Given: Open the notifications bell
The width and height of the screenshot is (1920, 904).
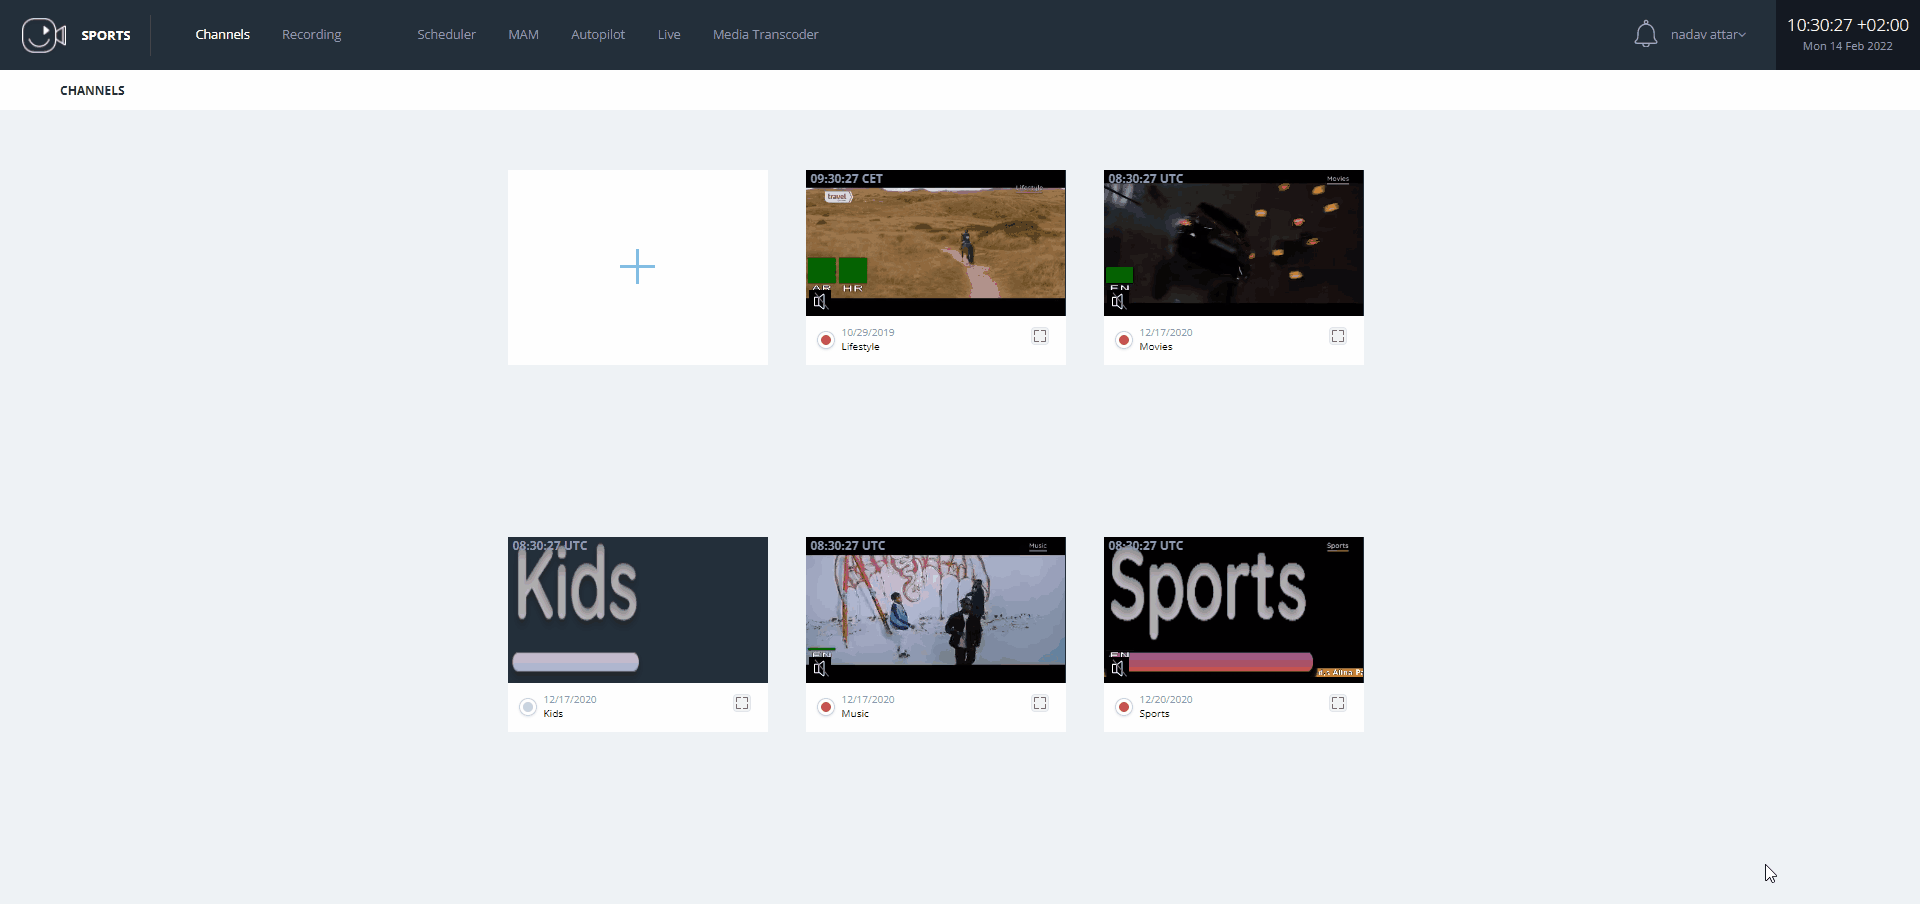Looking at the screenshot, I should [1646, 33].
